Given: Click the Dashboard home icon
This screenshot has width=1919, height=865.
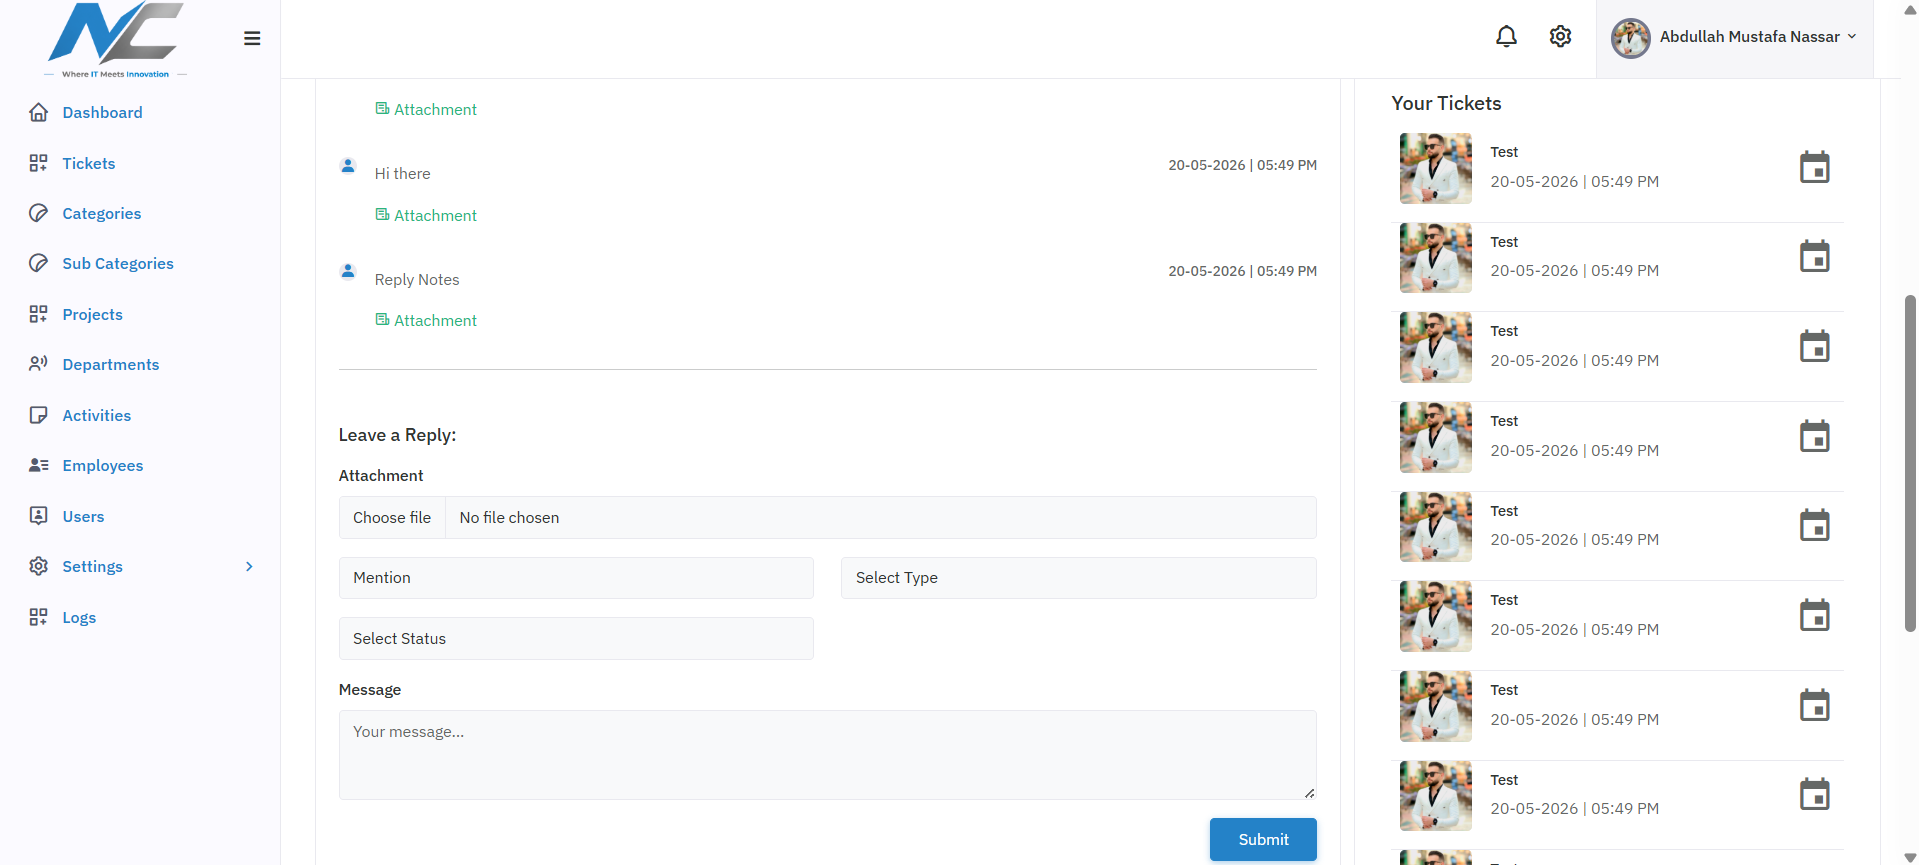Looking at the screenshot, I should (38, 112).
